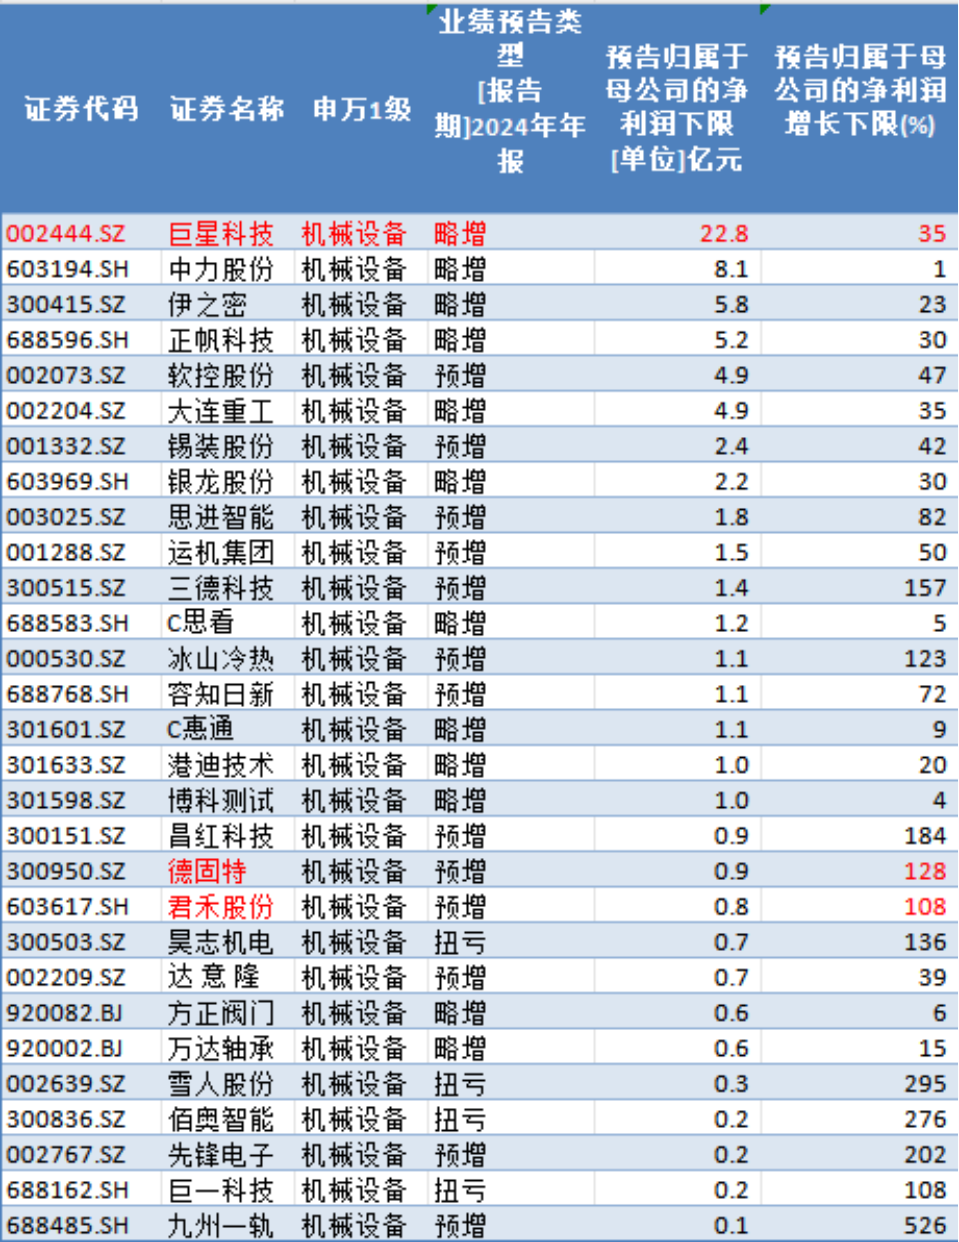This screenshot has width=959, height=1242.
Task: Click growth value 82
Action: [x=932, y=517]
